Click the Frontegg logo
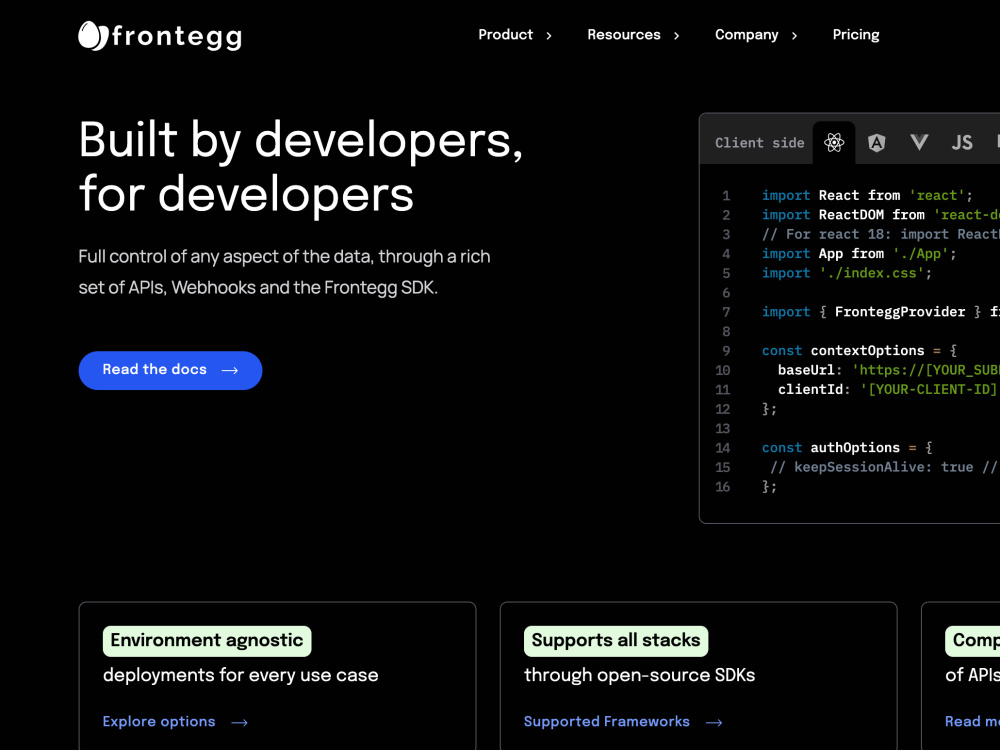1000x750 pixels. 160,36
